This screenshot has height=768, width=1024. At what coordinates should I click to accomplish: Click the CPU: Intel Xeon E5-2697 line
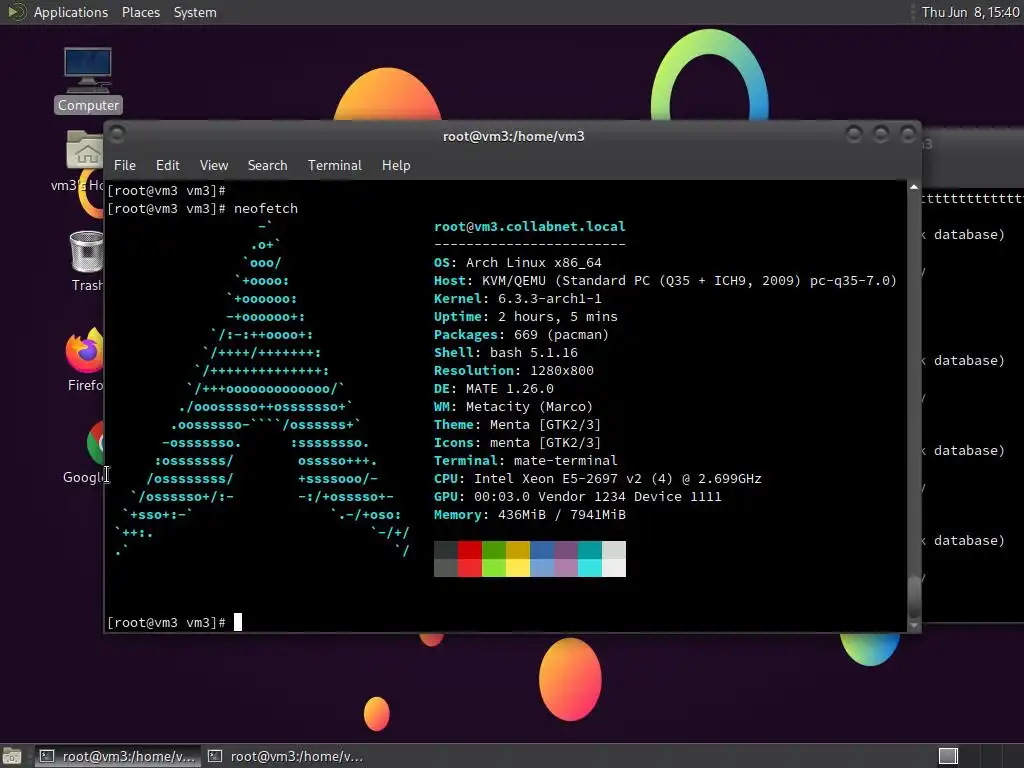(598, 479)
